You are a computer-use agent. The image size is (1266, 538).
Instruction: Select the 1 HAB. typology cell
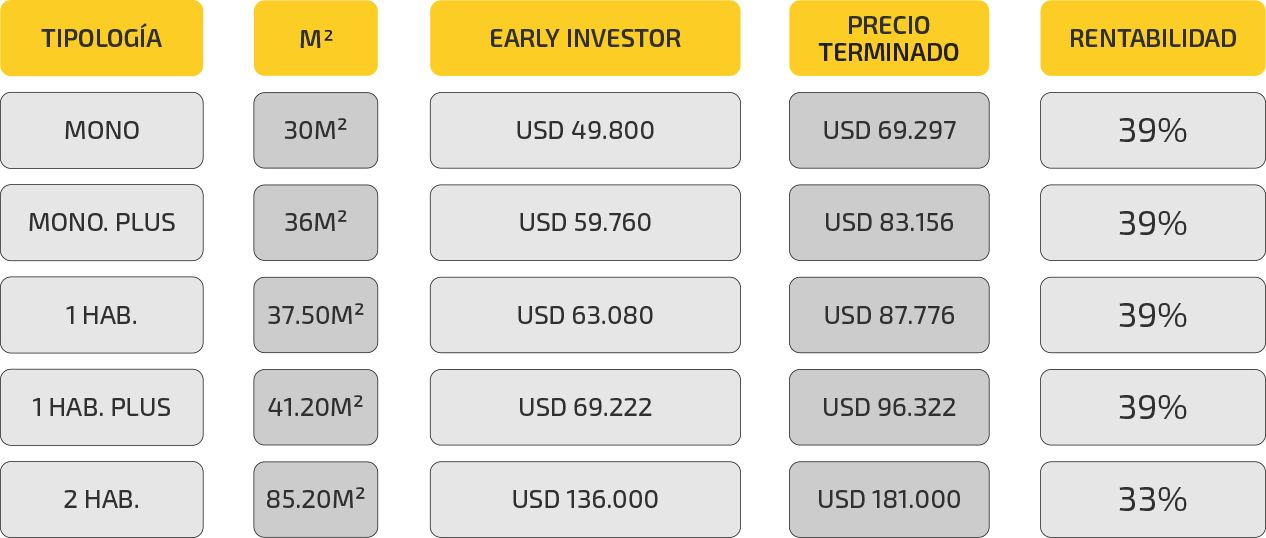click(101, 315)
